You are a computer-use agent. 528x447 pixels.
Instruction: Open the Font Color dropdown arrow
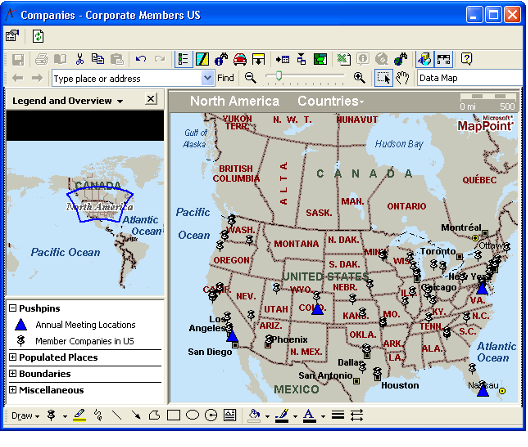323,416
